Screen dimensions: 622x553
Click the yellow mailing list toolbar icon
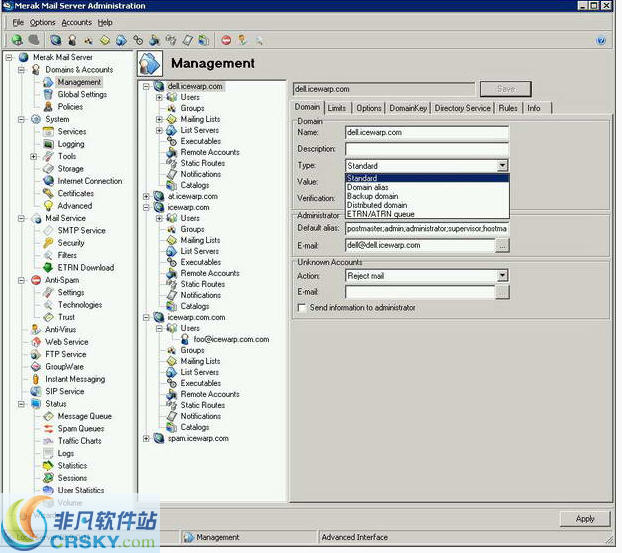pyautogui.click(x=105, y=40)
